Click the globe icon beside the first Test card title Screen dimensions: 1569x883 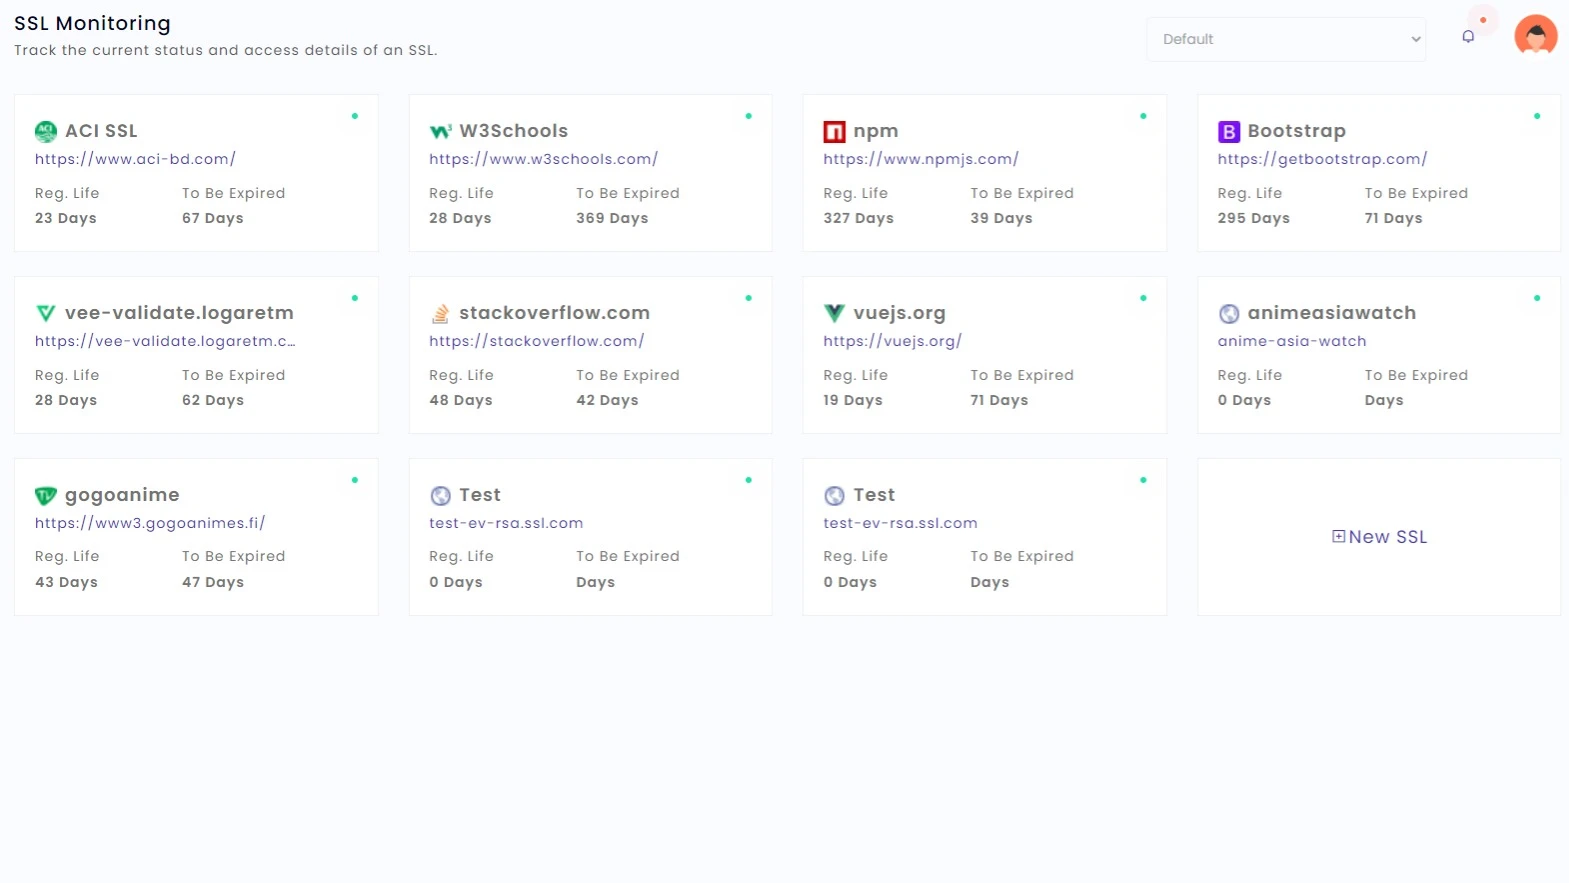[440, 496]
